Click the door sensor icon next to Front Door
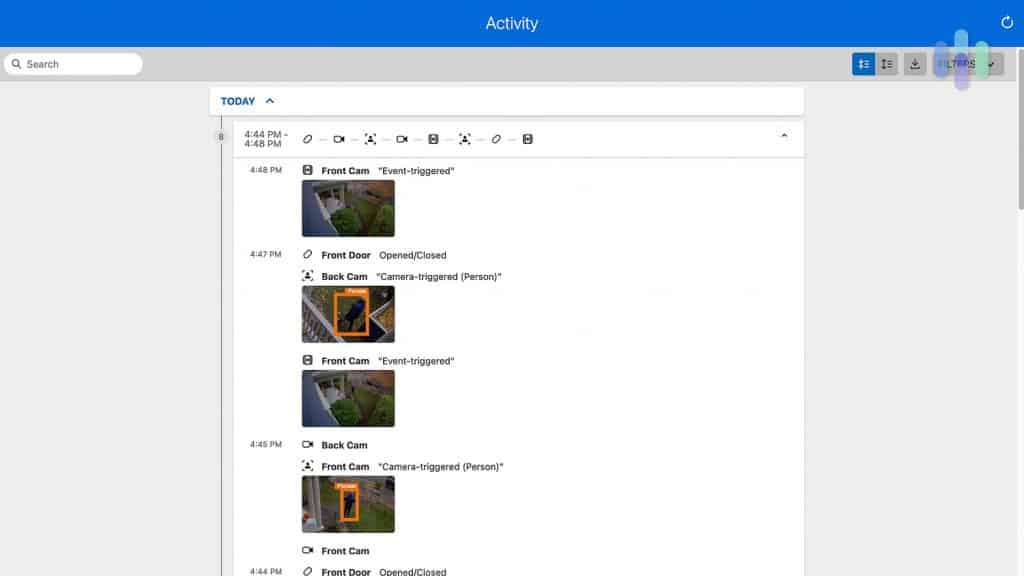Image resolution: width=1024 pixels, height=576 pixels. coord(308,255)
